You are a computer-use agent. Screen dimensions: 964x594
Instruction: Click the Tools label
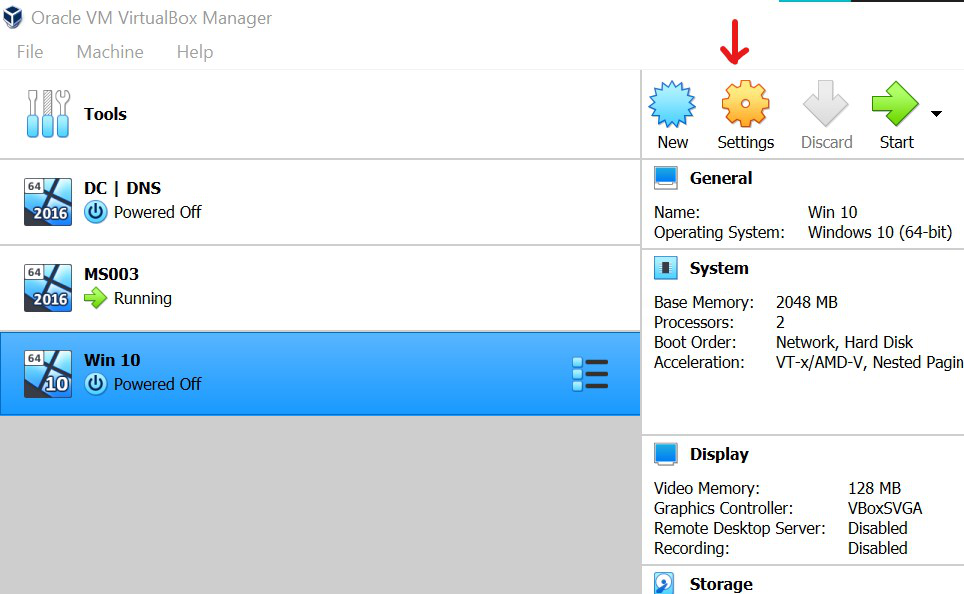pyautogui.click(x=105, y=114)
